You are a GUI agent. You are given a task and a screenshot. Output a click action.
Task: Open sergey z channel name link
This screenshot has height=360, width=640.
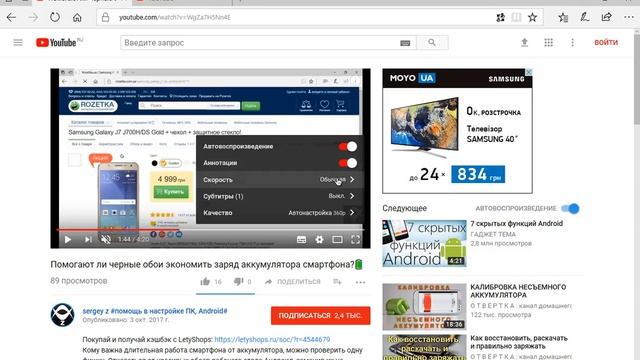[x=155, y=311]
